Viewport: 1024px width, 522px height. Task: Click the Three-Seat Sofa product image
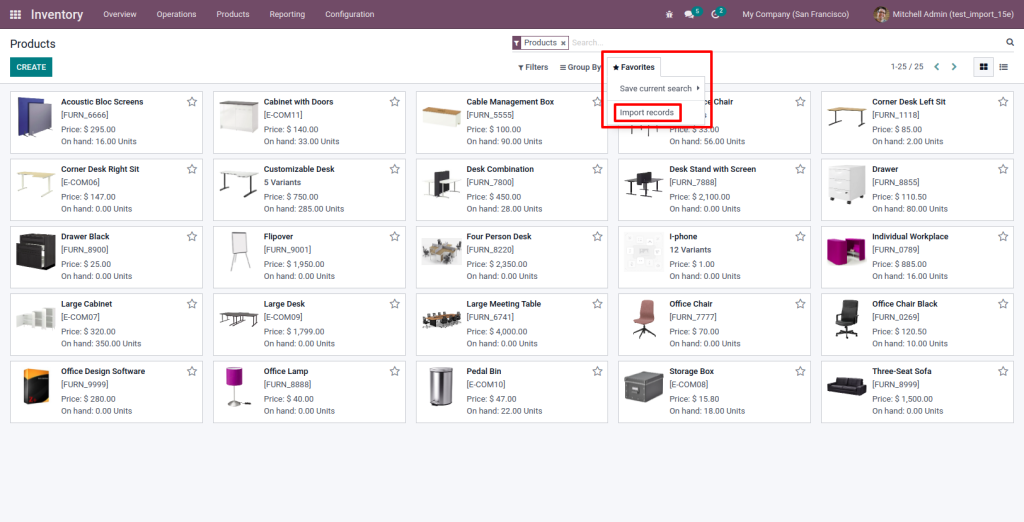point(847,385)
